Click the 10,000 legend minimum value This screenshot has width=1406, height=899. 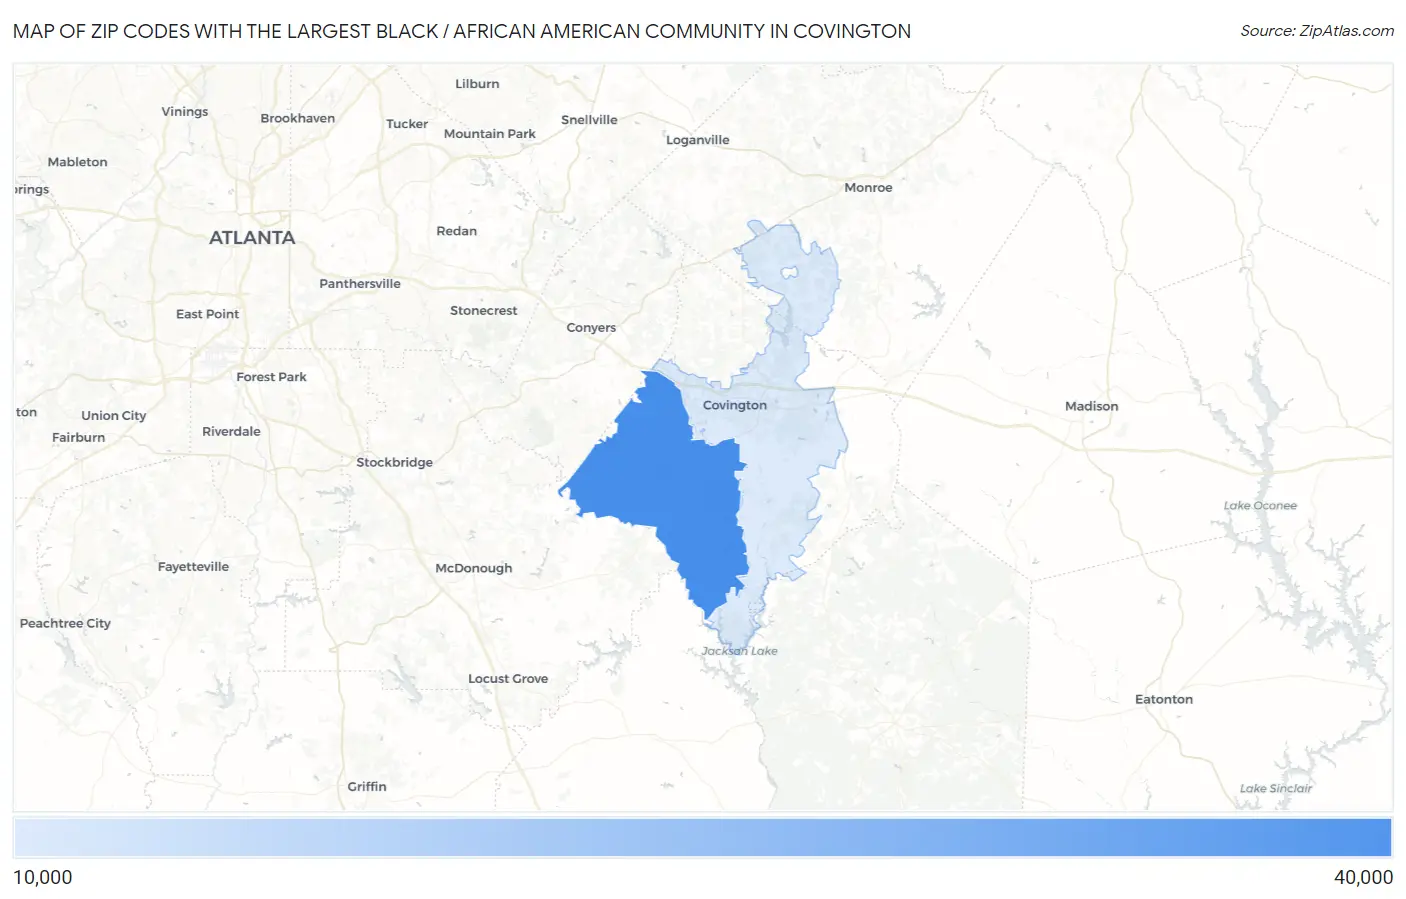click(43, 878)
